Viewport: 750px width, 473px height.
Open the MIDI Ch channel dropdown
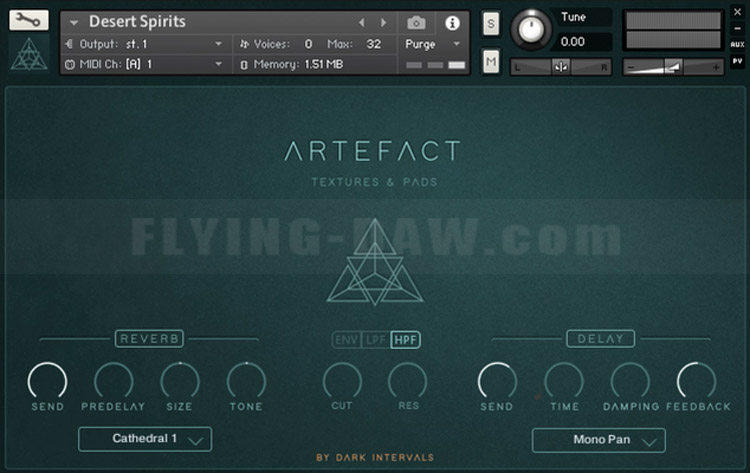(147, 64)
